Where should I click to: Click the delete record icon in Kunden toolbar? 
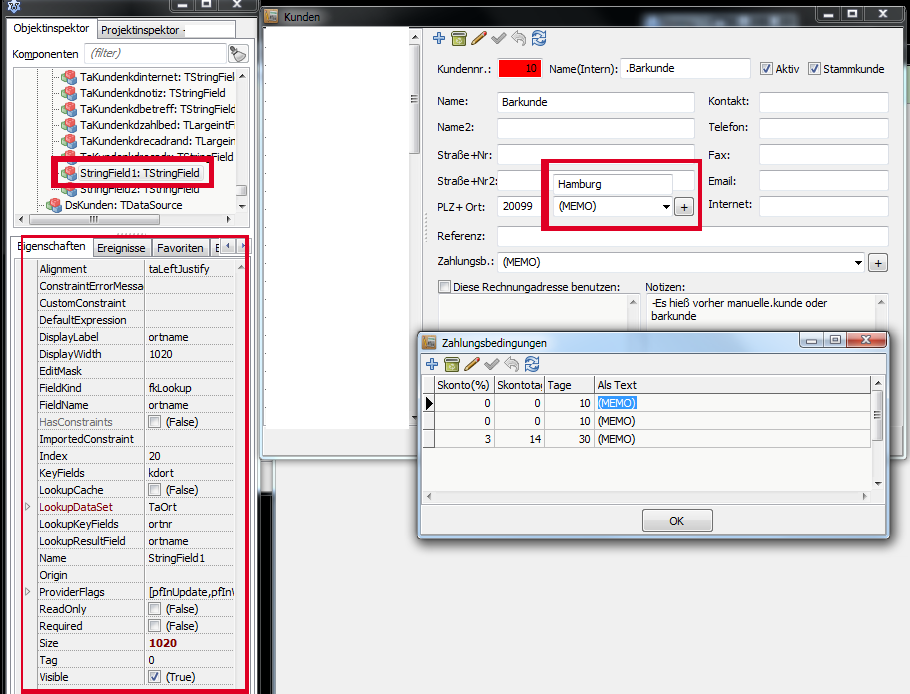459,39
